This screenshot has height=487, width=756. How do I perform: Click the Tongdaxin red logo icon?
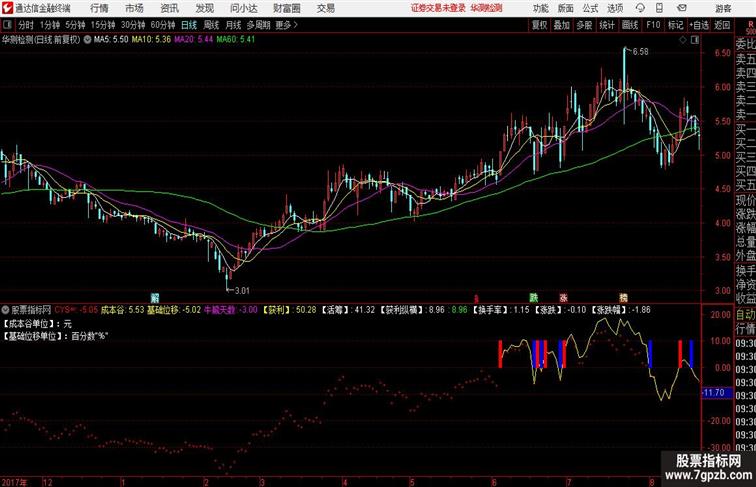(x=7, y=8)
